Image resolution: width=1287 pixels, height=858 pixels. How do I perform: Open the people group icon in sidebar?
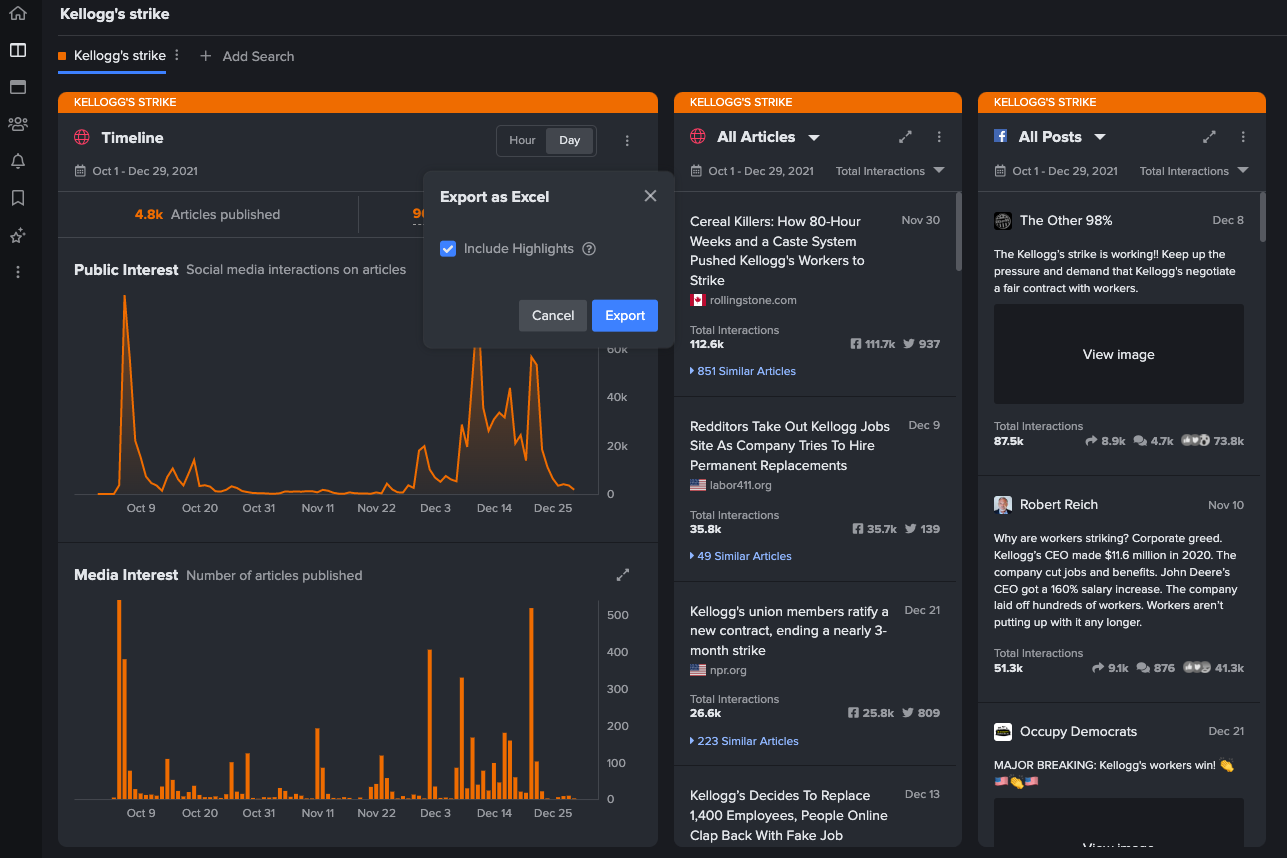point(17,124)
